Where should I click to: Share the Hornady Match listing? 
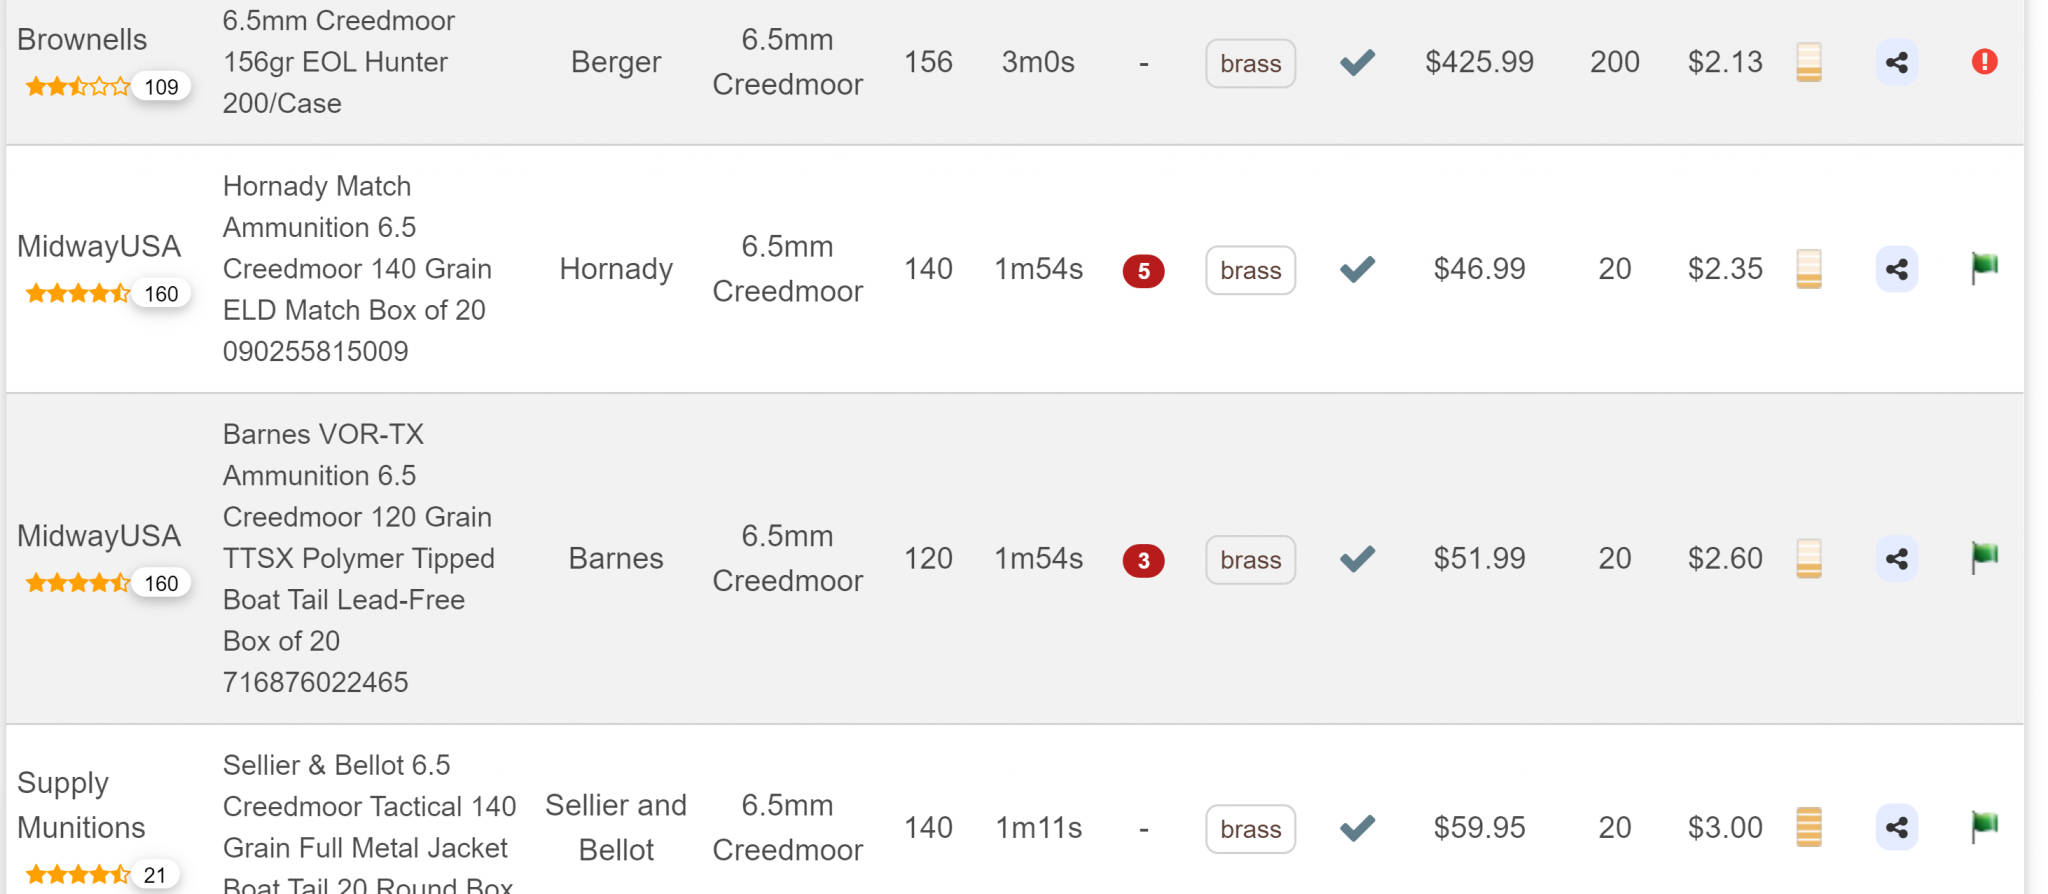(1896, 270)
